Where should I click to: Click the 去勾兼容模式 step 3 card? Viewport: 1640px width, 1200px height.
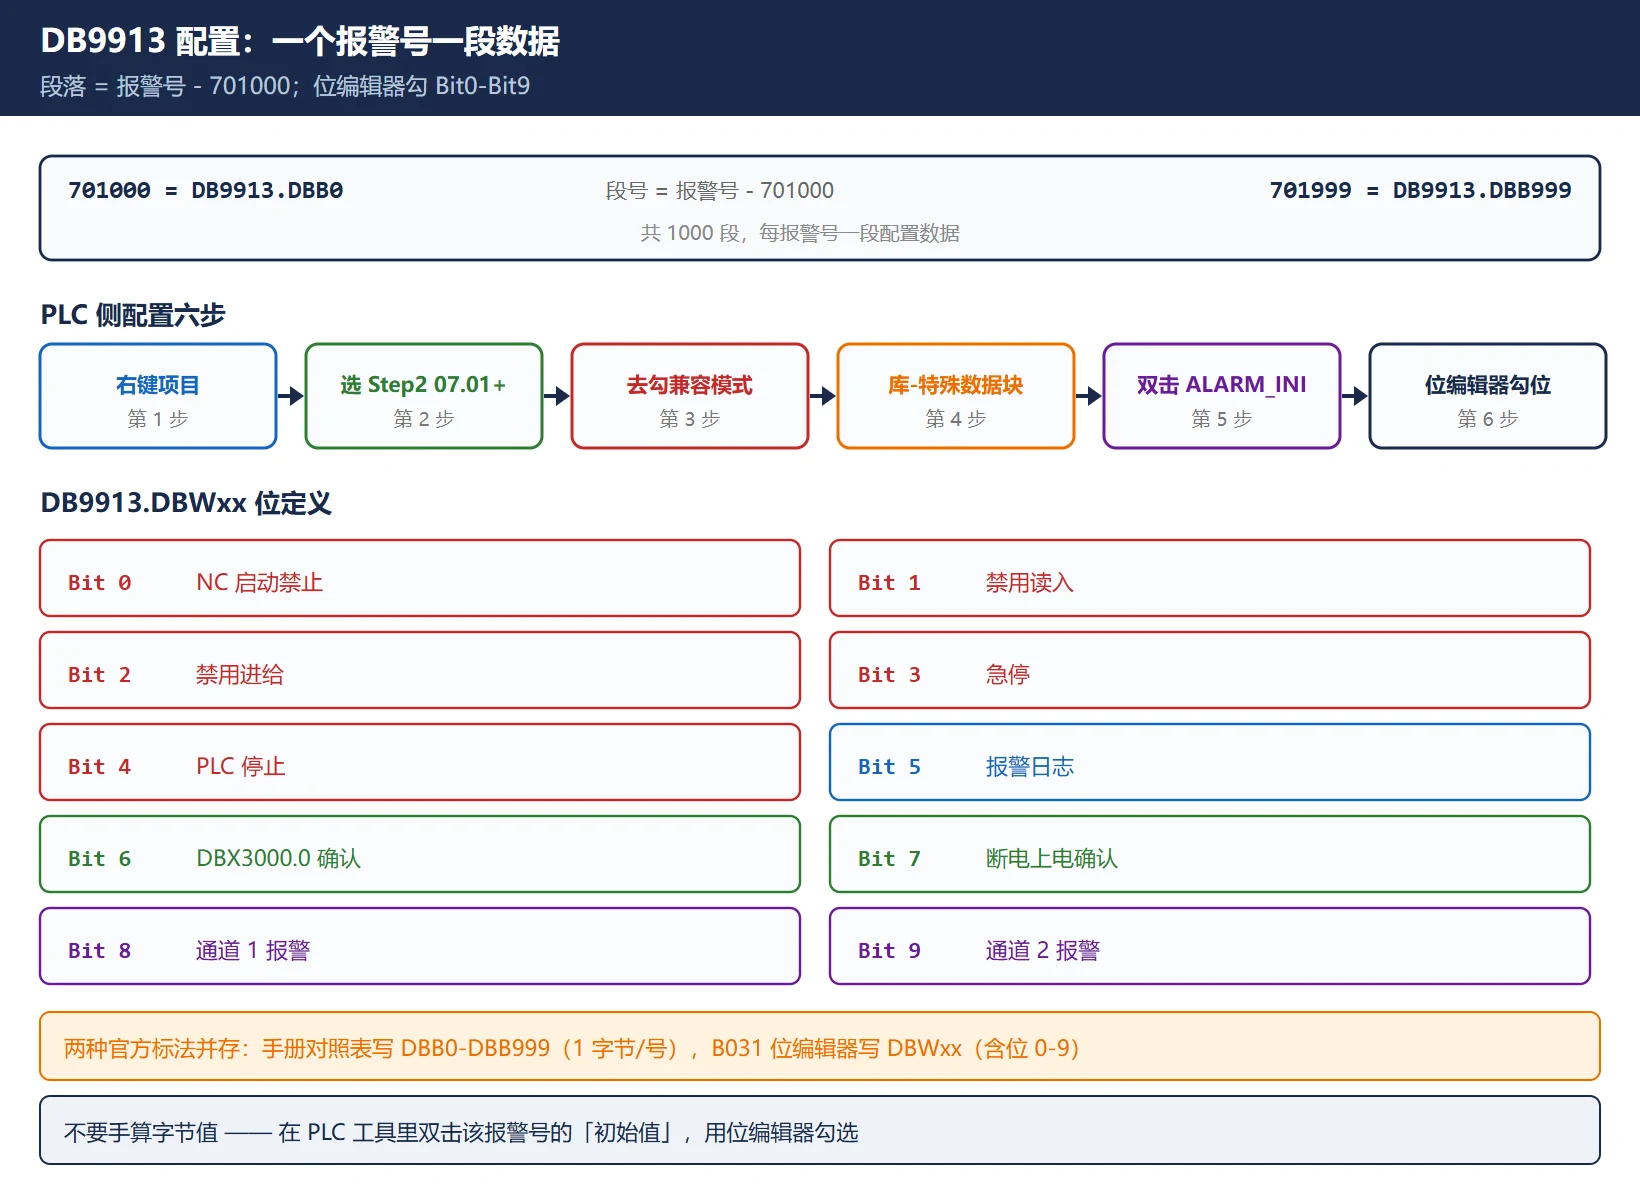click(690, 396)
